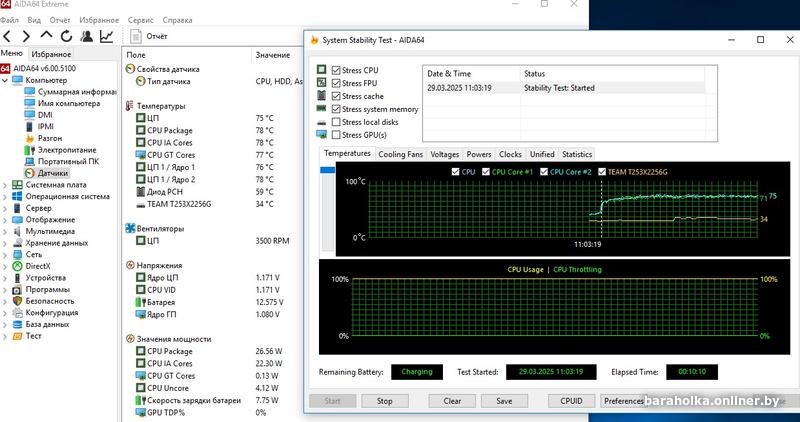This screenshot has width=800, height=422.
Task: Enable Stress local disks checkbox
Action: point(336,122)
